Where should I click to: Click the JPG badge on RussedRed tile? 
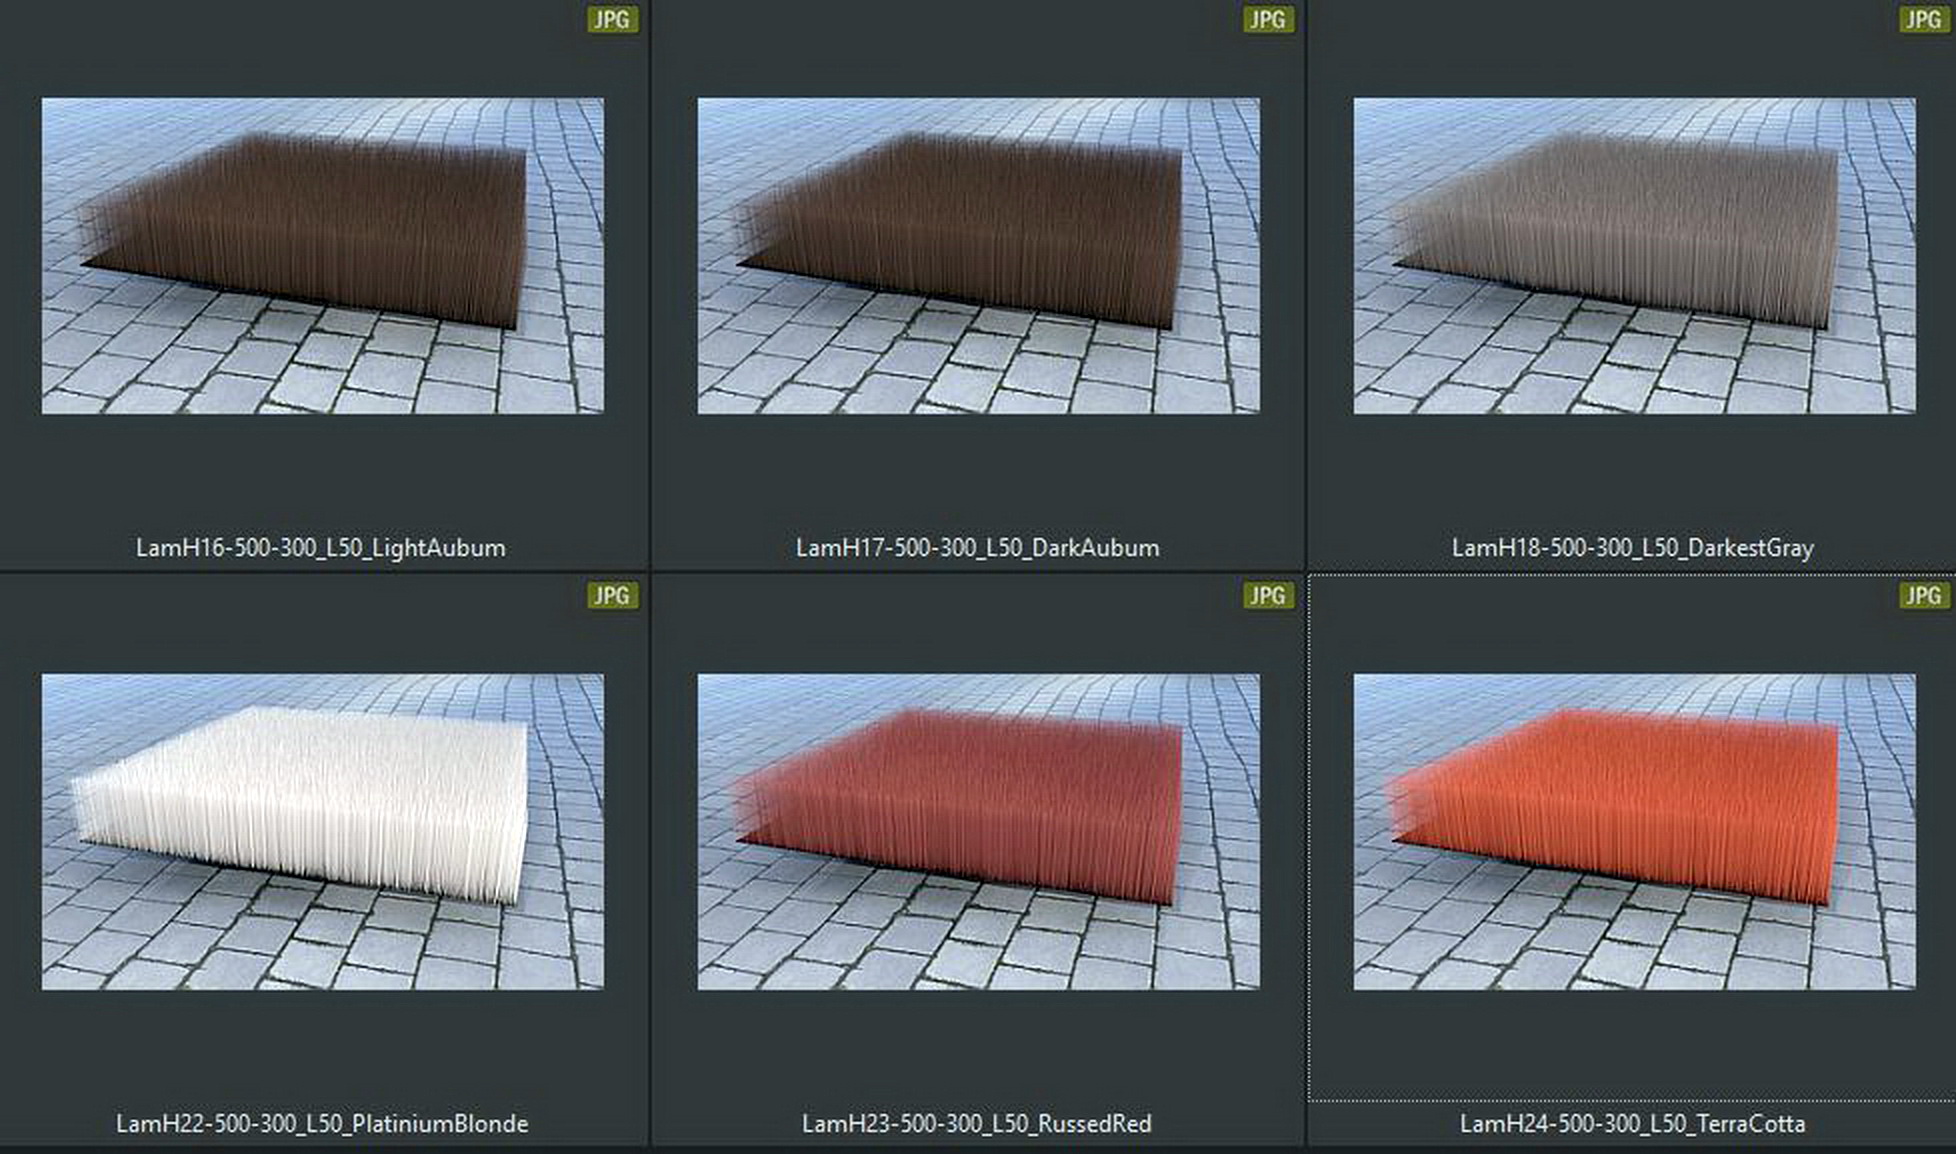pyautogui.click(x=1267, y=596)
